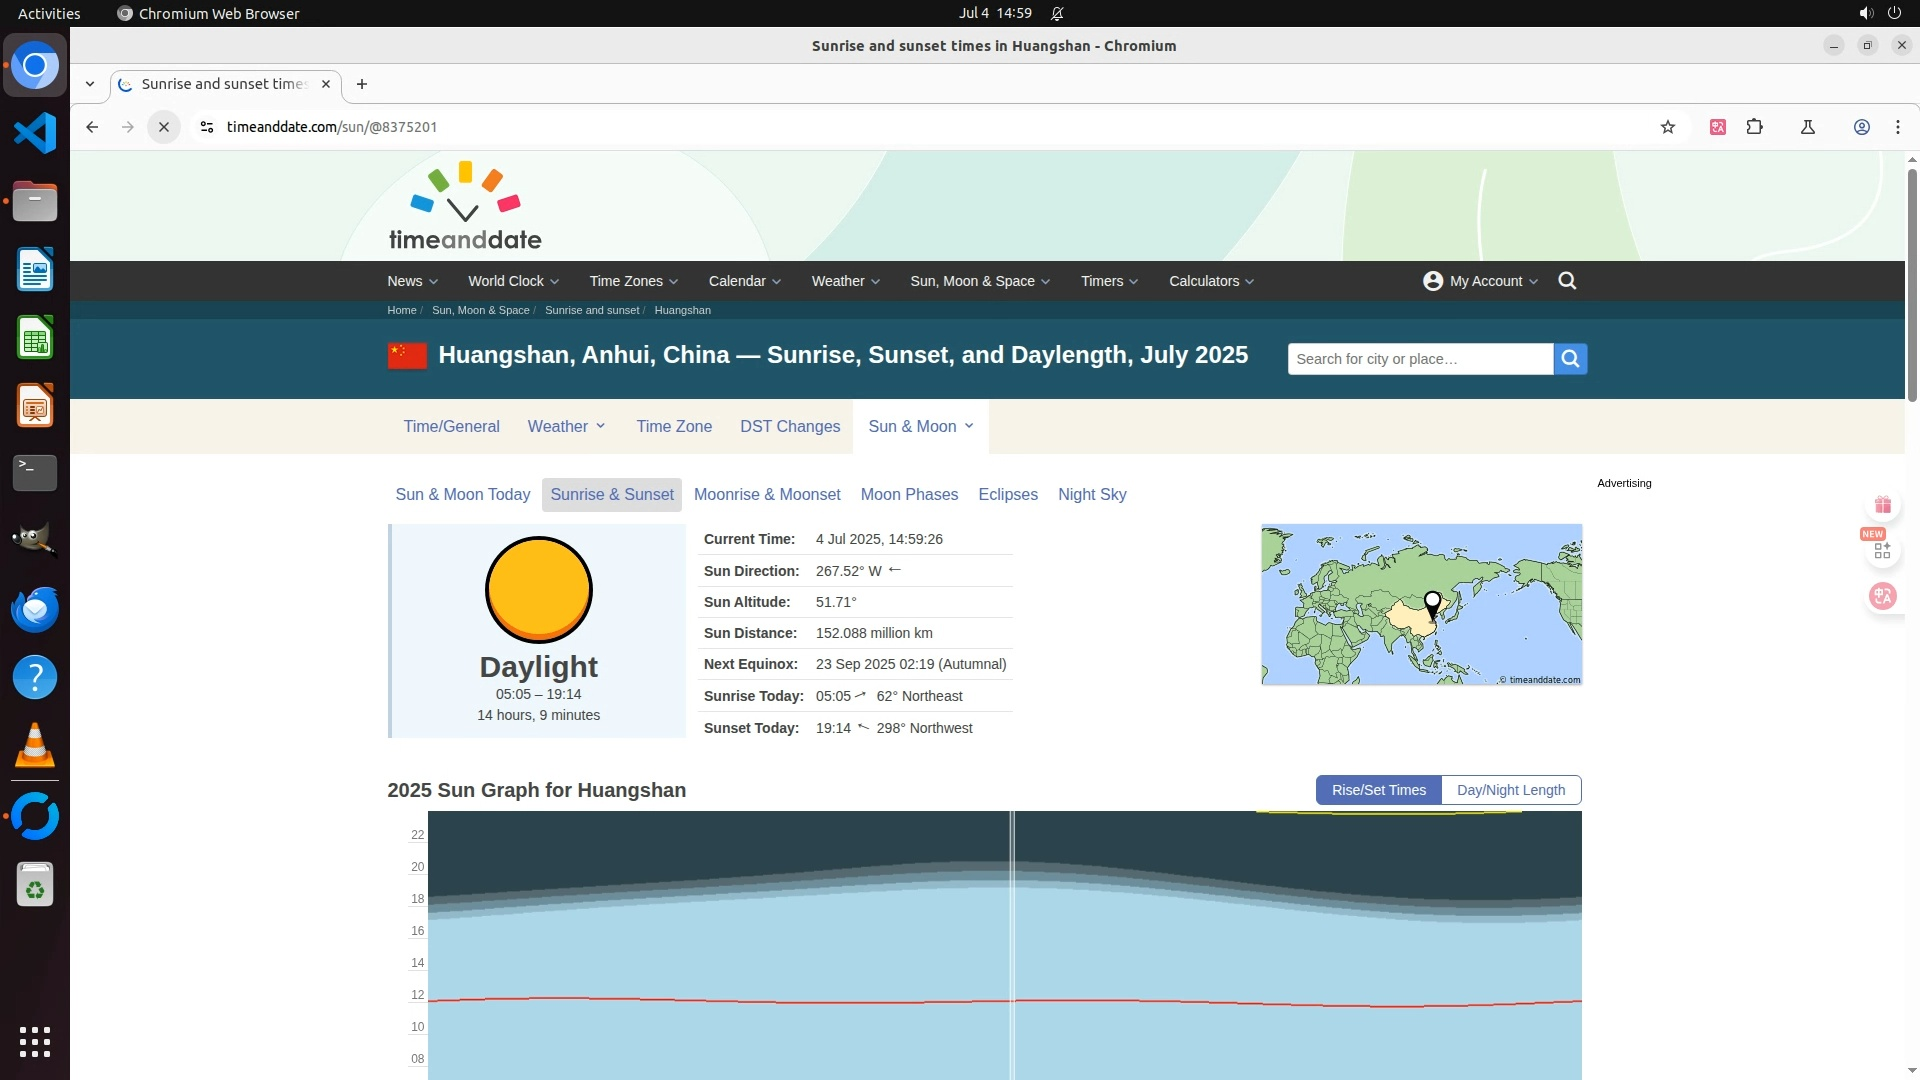Click the Sunrise and sunset breadcrumb
This screenshot has width=1920, height=1080.
(591, 310)
